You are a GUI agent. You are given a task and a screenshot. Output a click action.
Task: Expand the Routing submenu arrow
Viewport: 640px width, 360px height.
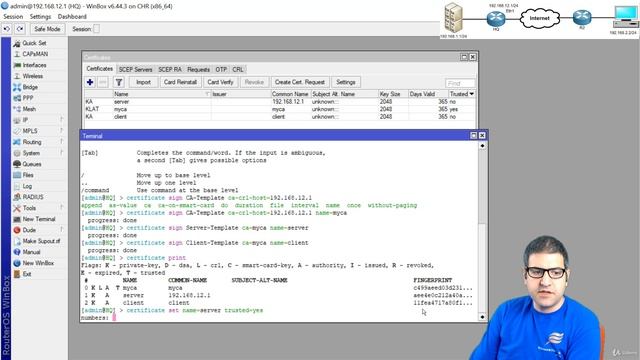[x=62, y=142]
